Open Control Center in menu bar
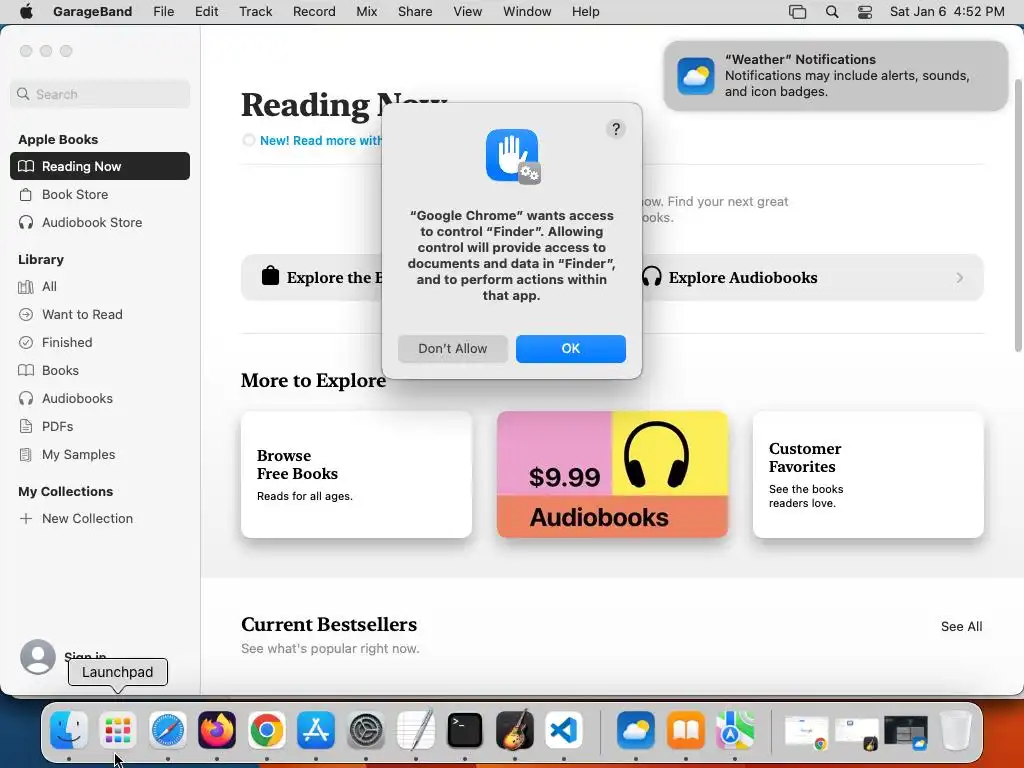 865,12
